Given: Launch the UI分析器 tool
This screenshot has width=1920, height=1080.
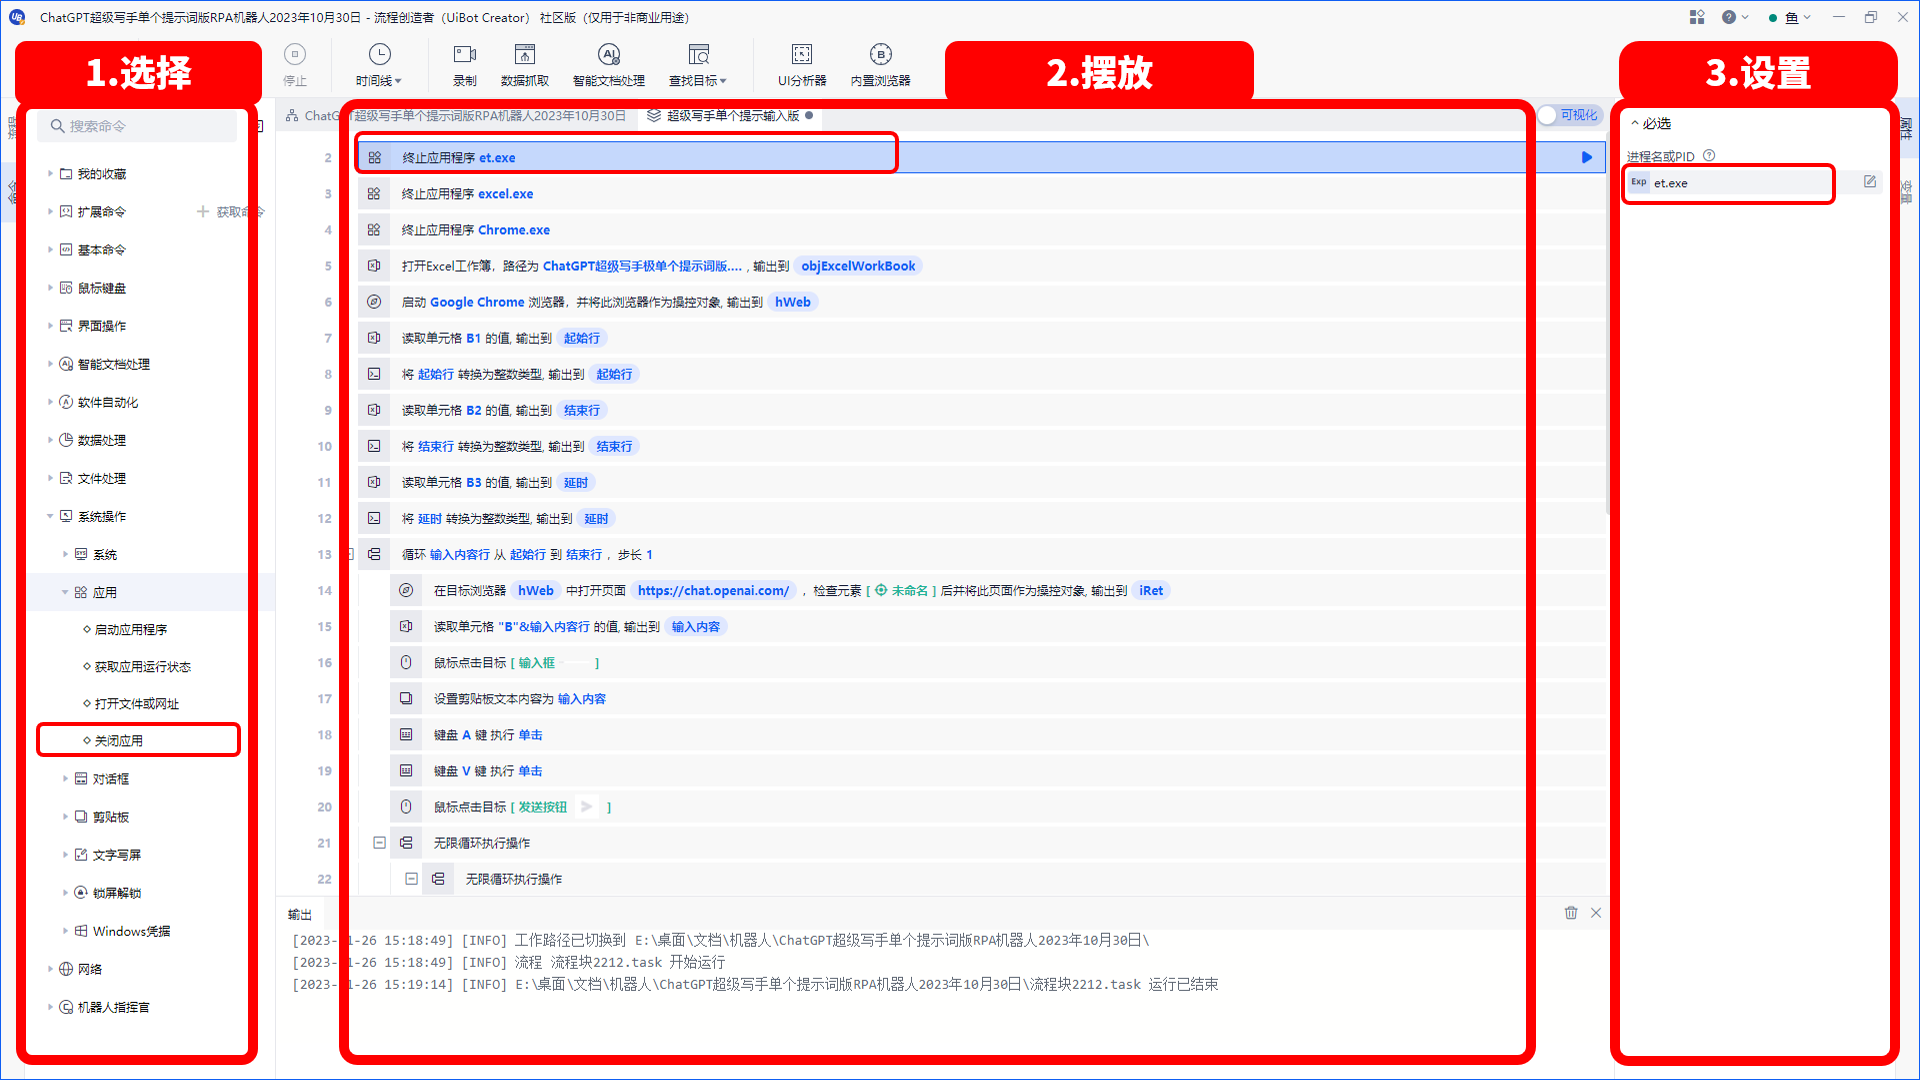Looking at the screenshot, I should [802, 65].
